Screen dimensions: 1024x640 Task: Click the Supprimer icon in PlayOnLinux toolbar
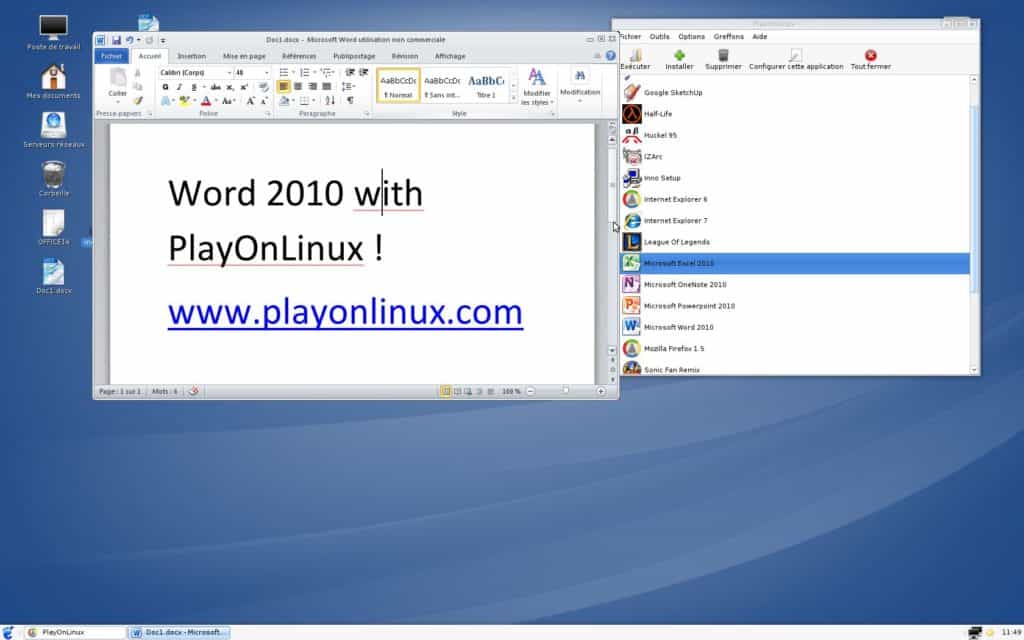point(723,56)
